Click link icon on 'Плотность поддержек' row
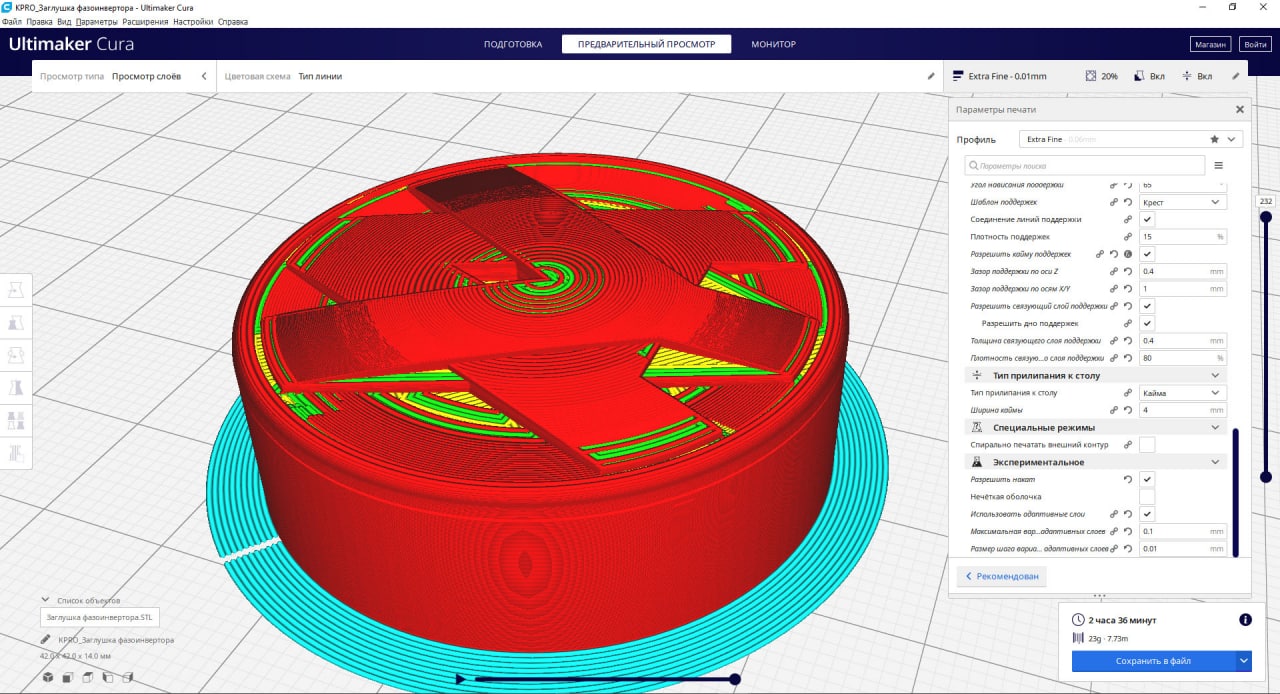This screenshot has width=1280, height=694. 1128,237
